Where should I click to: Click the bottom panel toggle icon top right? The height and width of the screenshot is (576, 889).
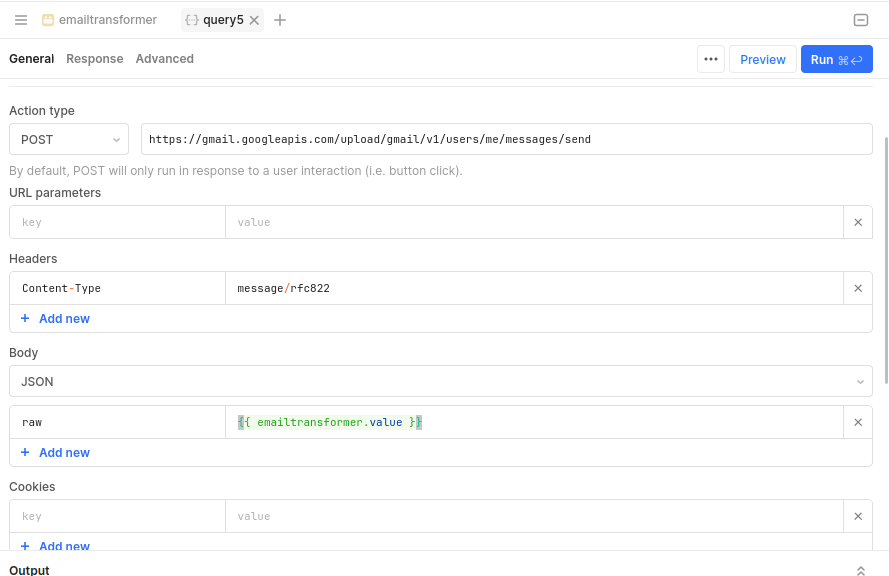861,19
